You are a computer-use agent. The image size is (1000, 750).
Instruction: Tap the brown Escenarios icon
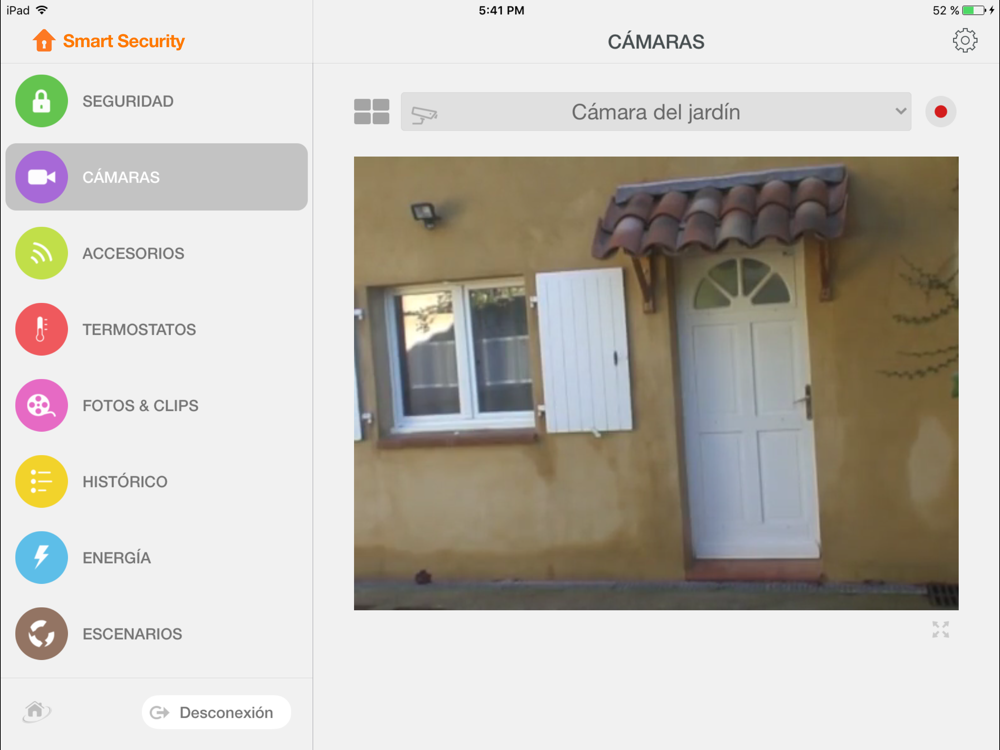pos(41,633)
